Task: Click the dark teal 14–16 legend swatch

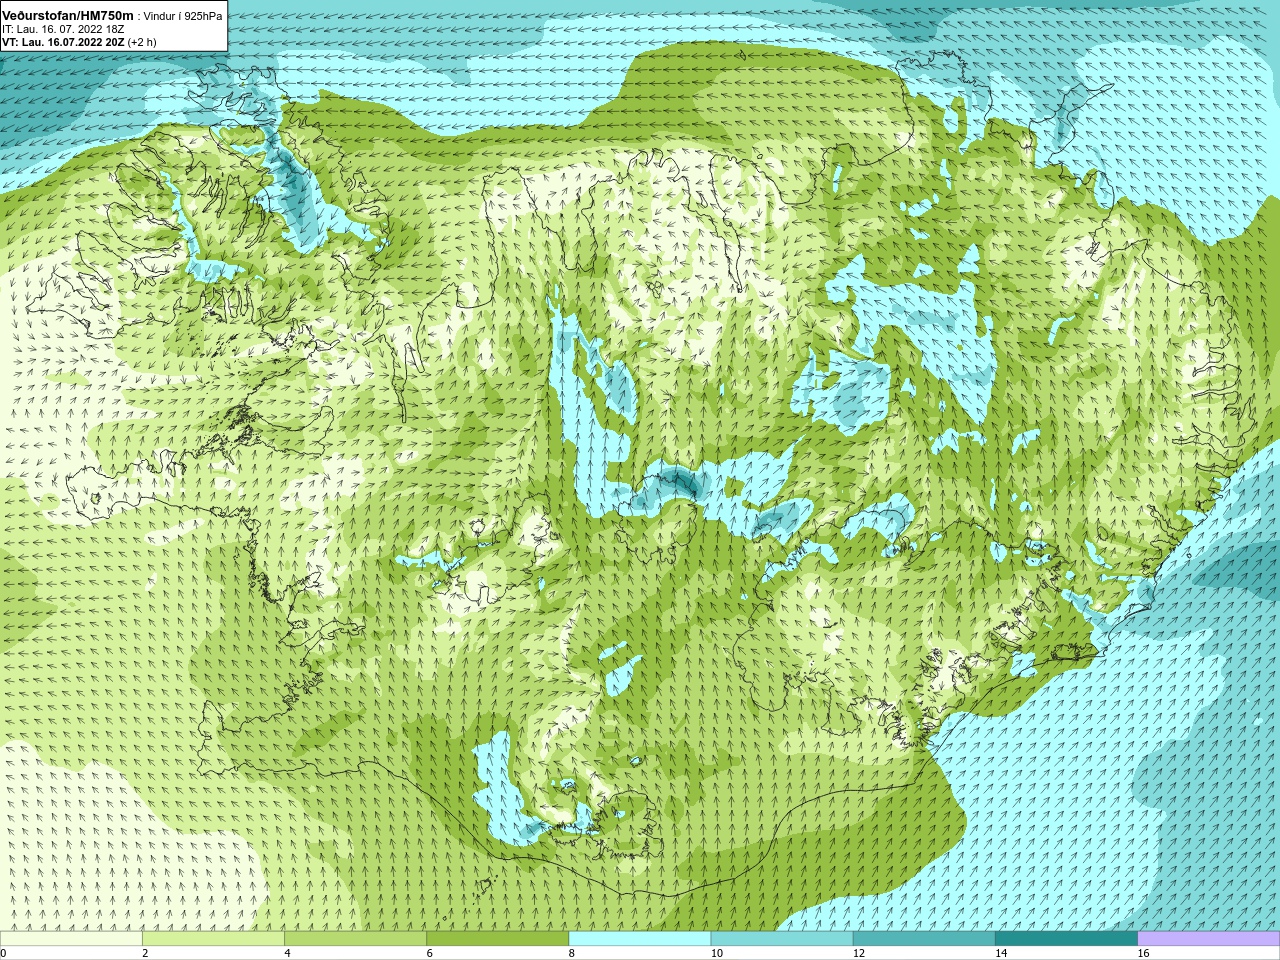Action: (1067, 939)
